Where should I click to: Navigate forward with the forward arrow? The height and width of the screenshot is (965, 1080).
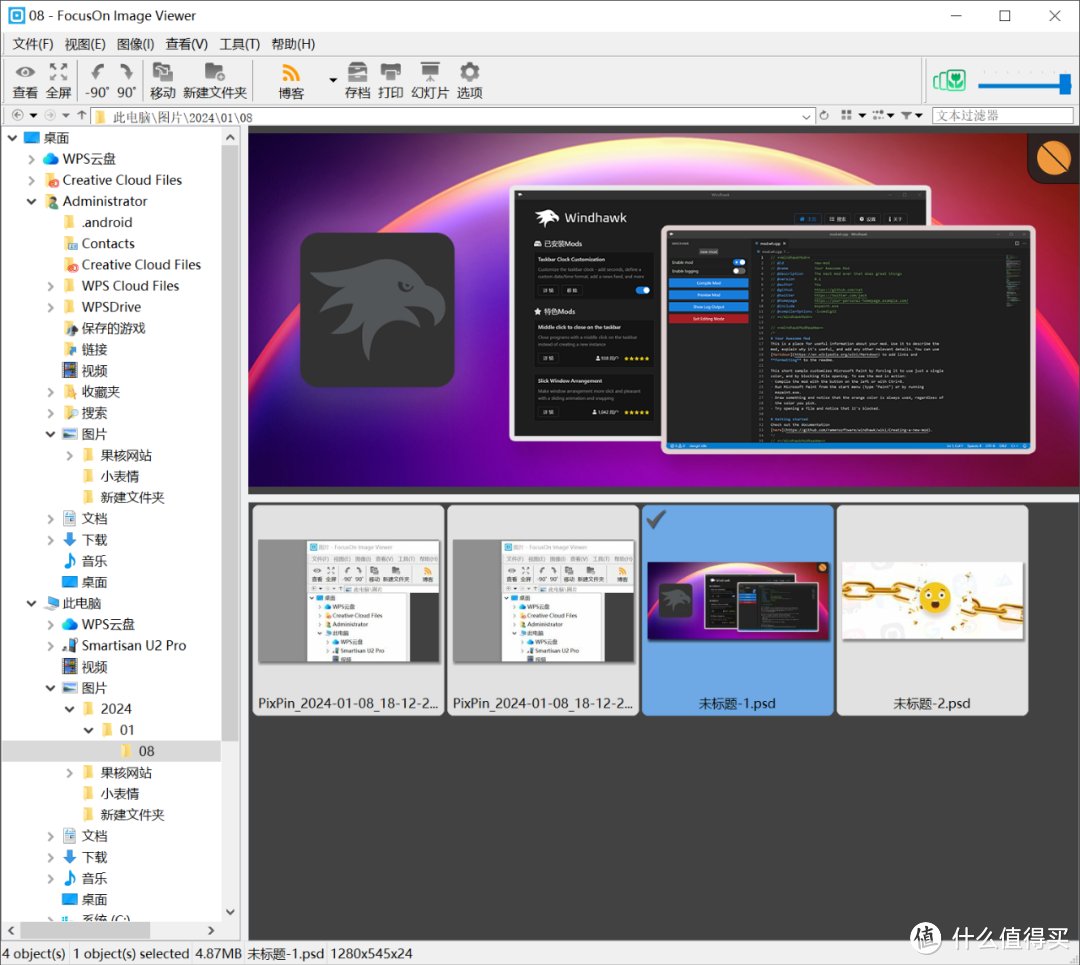pos(50,115)
